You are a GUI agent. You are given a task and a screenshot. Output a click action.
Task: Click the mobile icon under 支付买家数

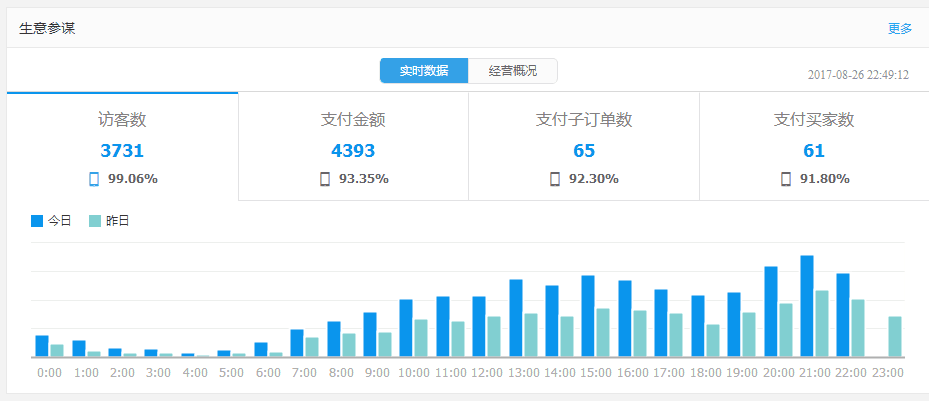(x=786, y=179)
